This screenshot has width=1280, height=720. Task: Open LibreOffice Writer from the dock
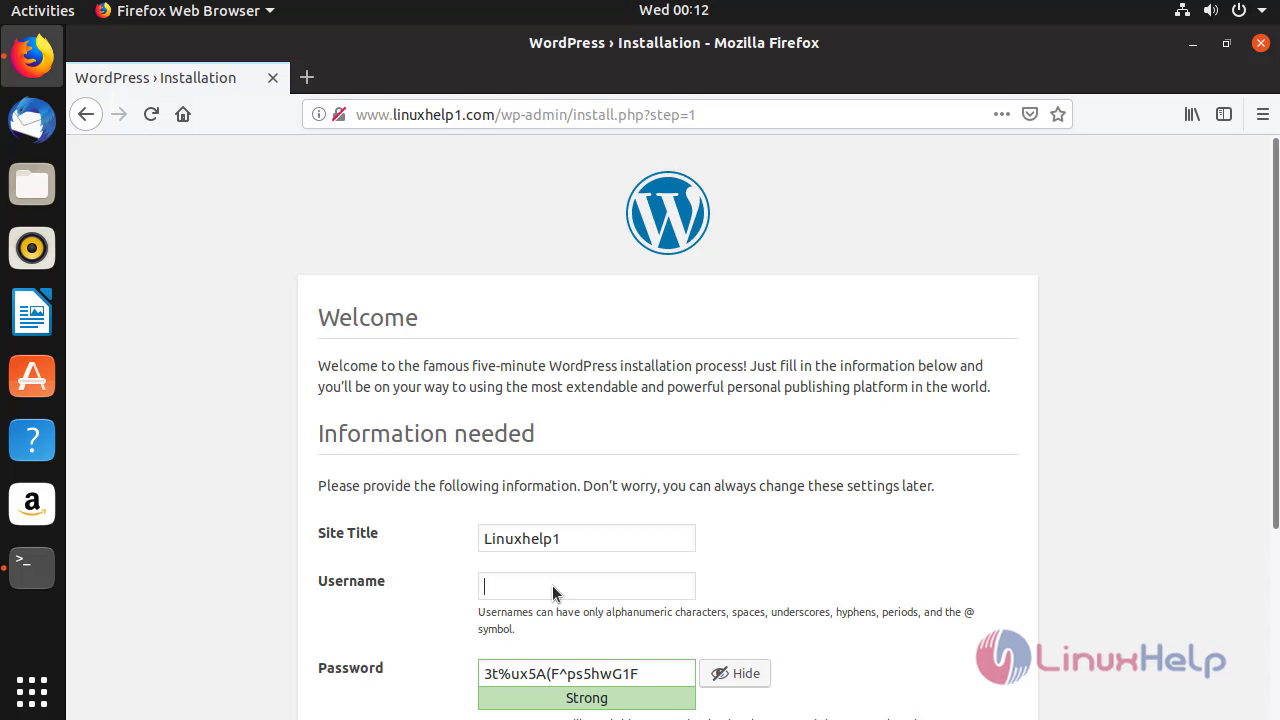coord(32,312)
